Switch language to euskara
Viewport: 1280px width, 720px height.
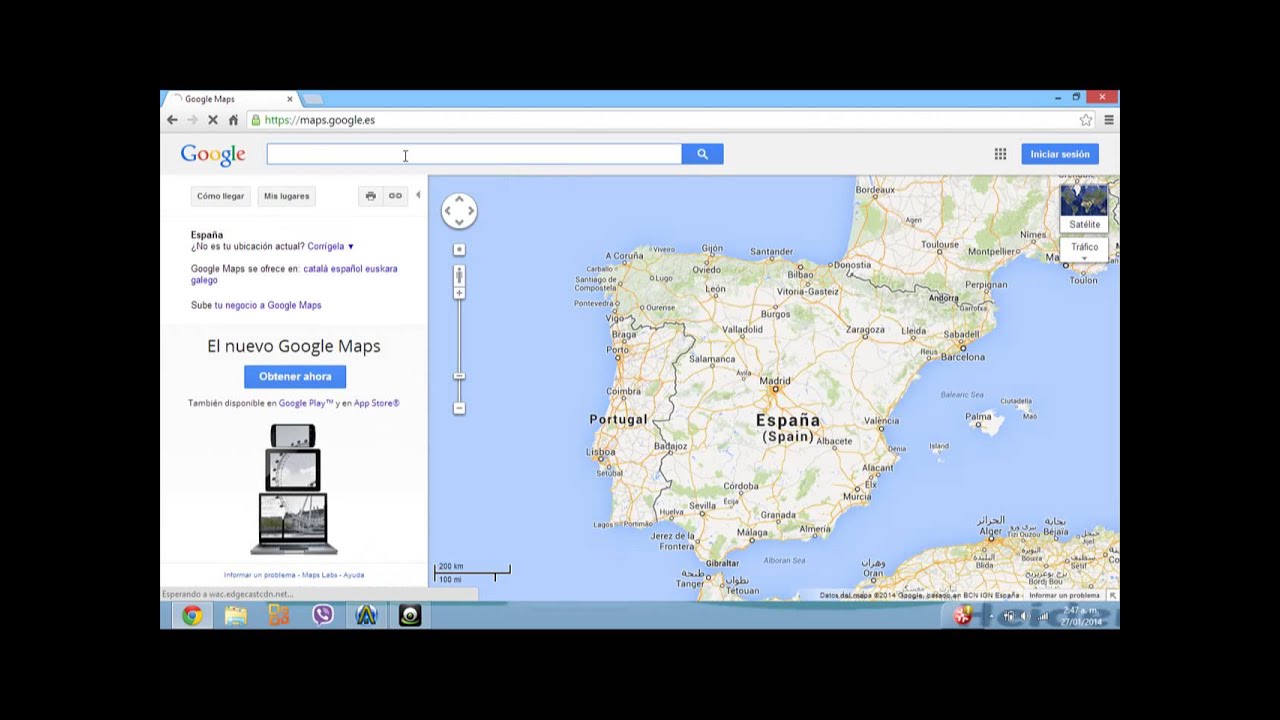click(x=383, y=269)
